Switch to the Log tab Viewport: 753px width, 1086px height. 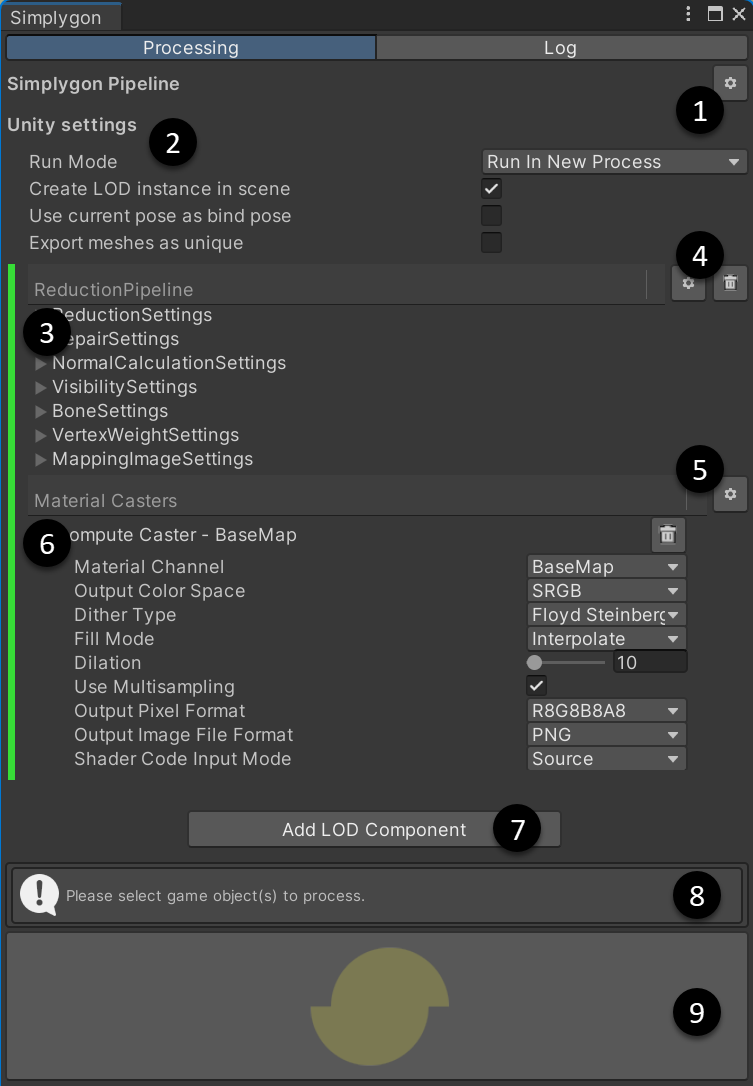560,47
